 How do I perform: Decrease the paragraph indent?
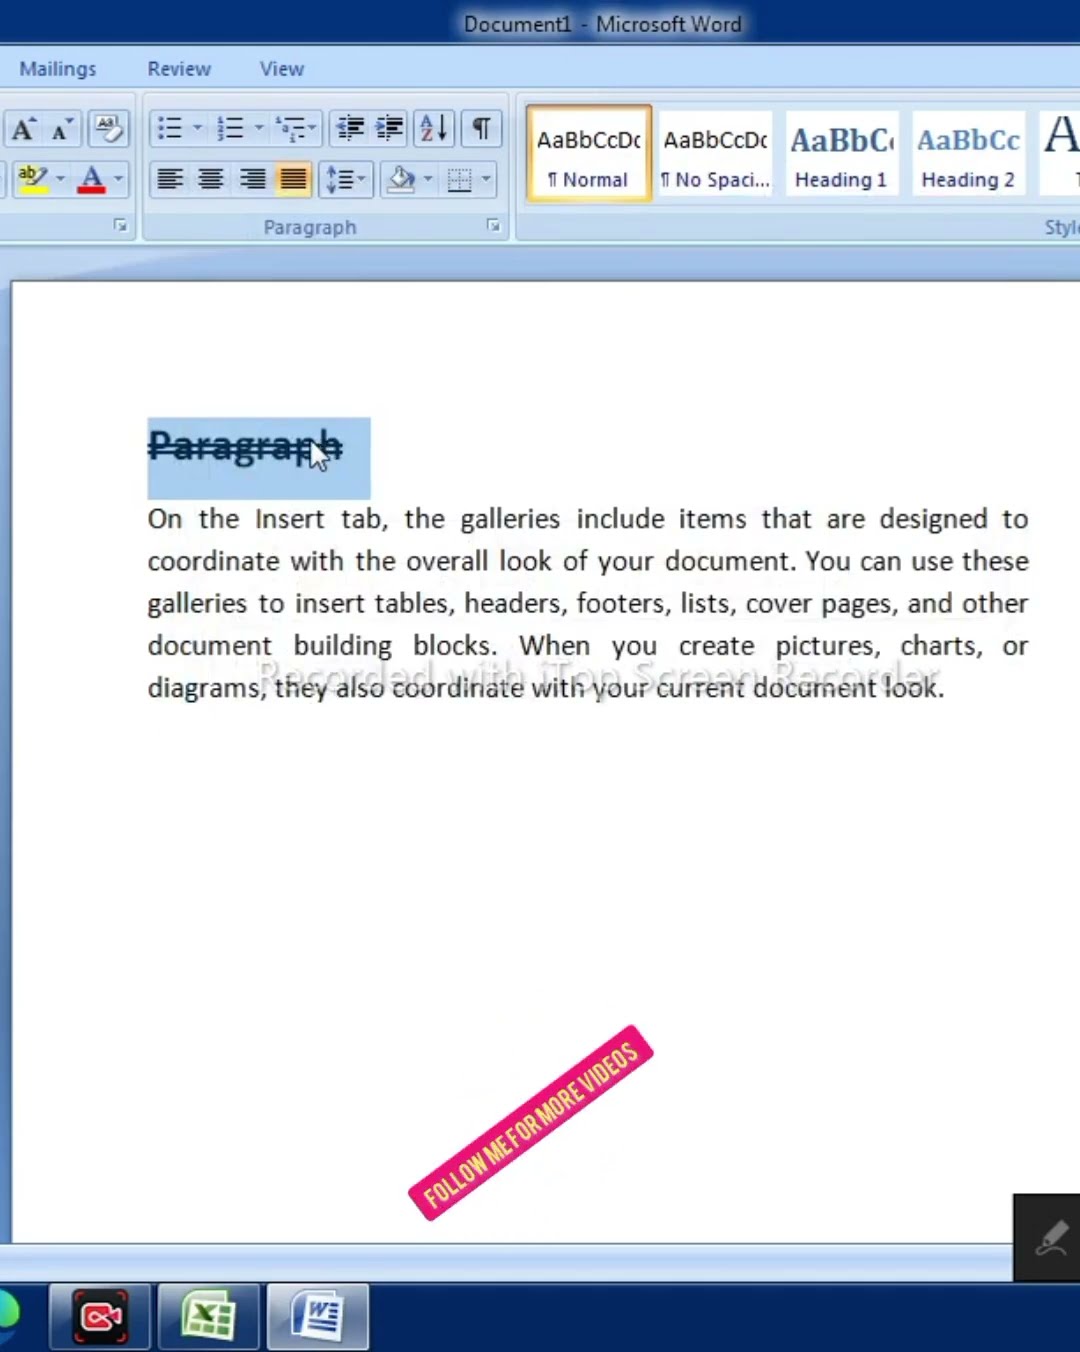click(350, 128)
